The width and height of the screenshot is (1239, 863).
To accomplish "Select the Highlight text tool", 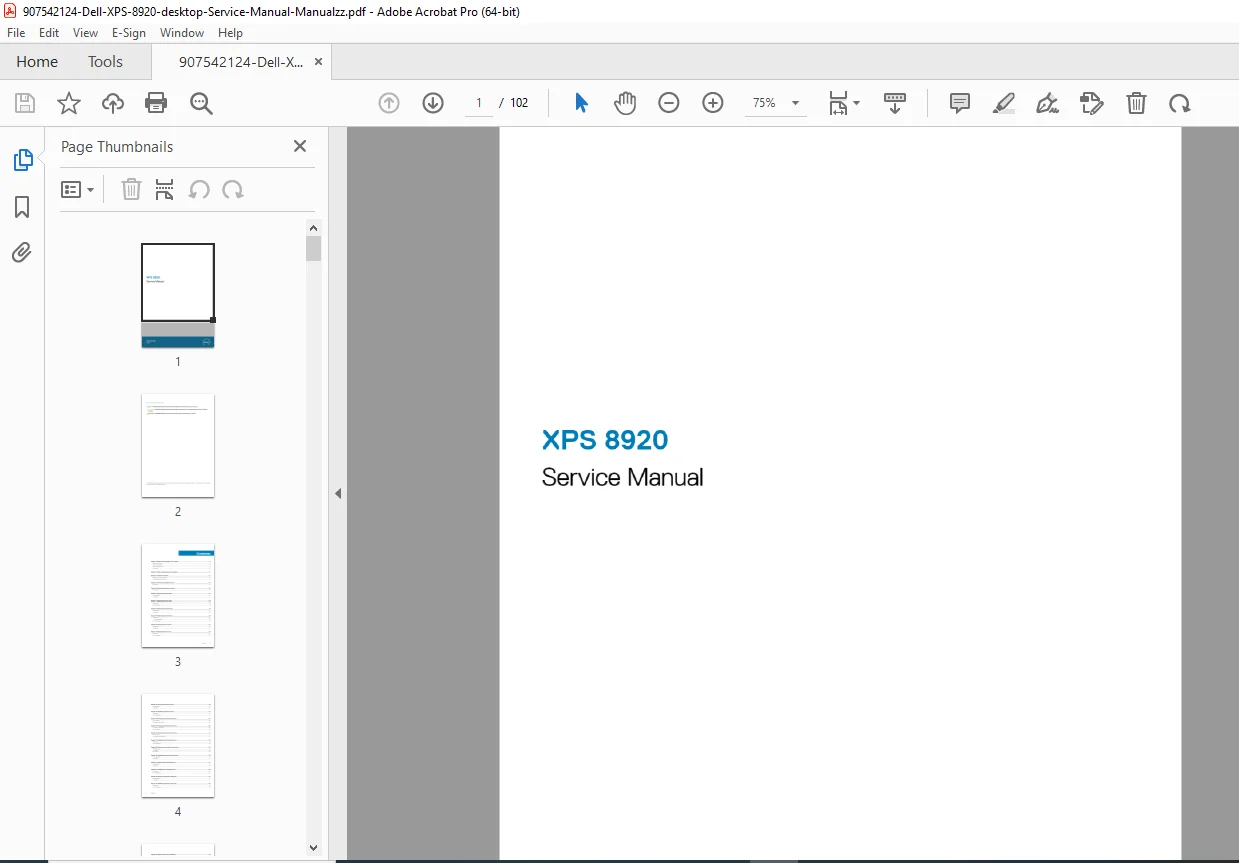I will click(x=1004, y=103).
